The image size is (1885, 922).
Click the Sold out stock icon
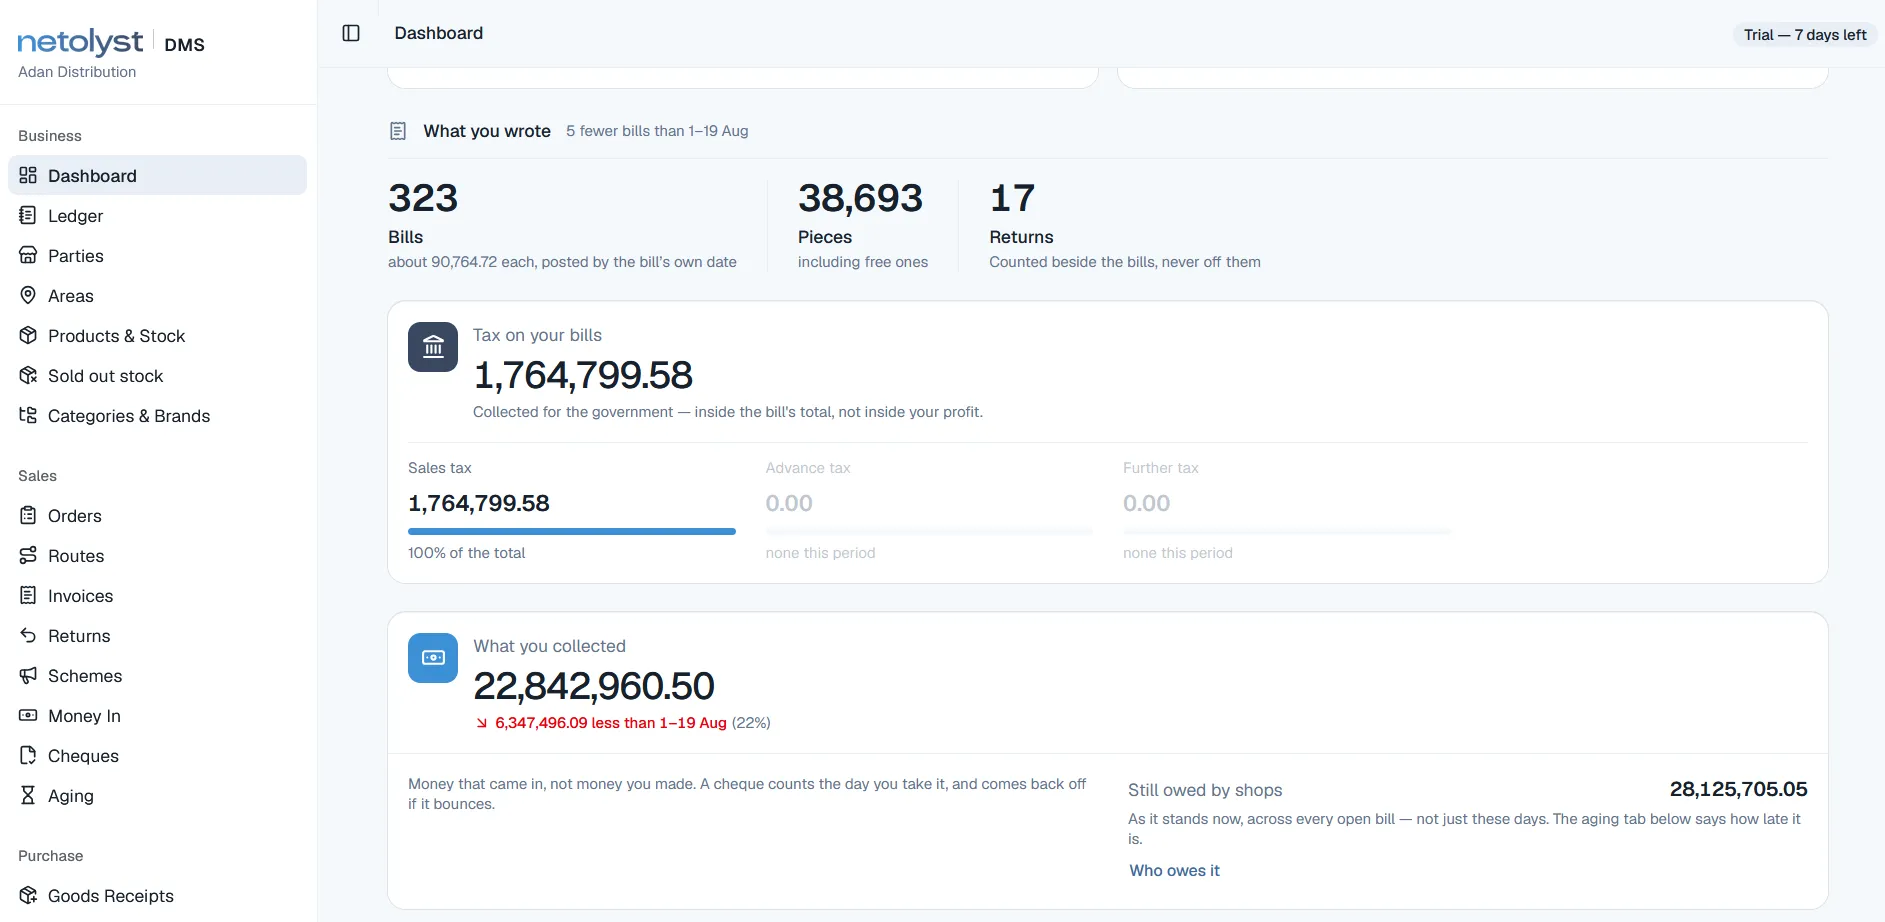tap(28, 375)
